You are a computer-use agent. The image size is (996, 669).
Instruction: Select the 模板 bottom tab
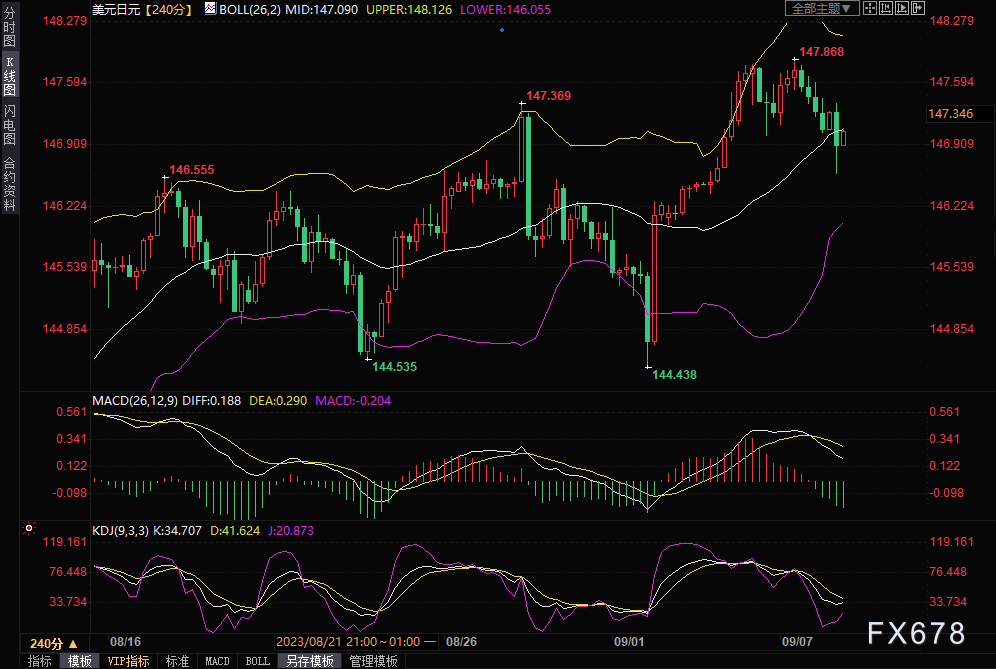(79, 661)
